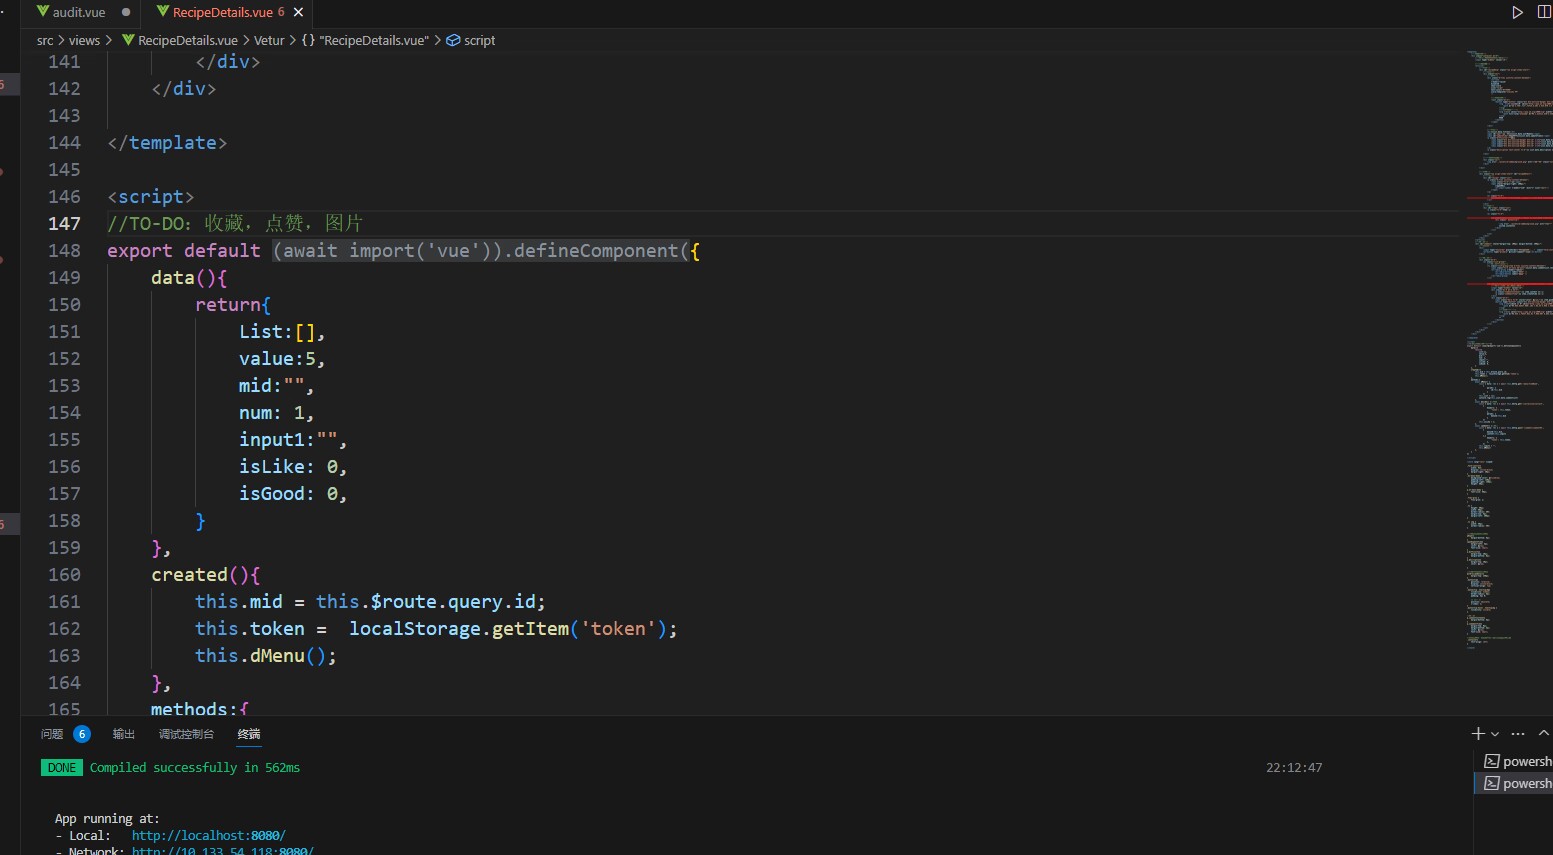Click line number 147 in the gutter

coord(64,223)
